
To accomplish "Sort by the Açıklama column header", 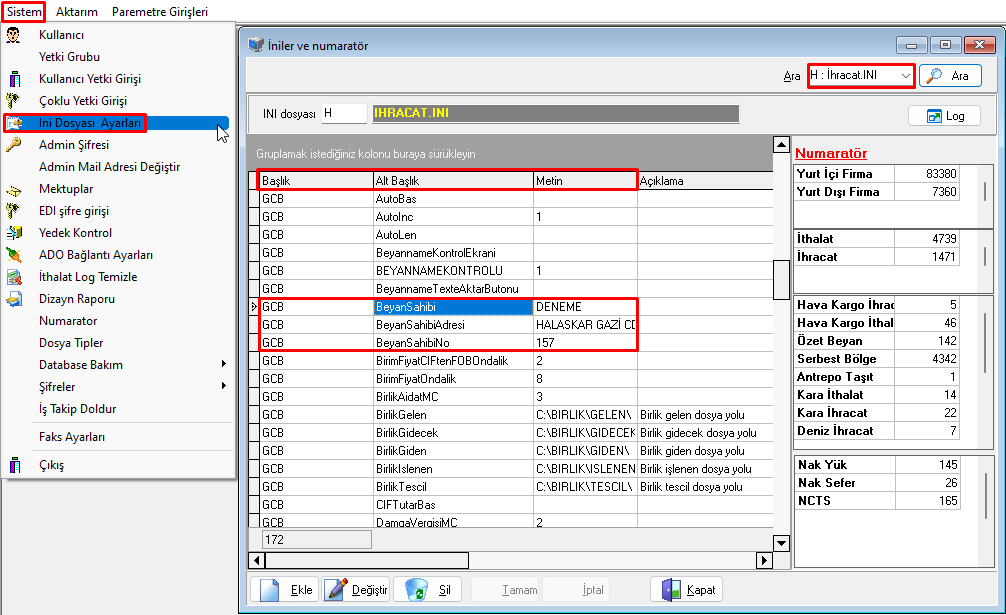I will click(x=705, y=181).
